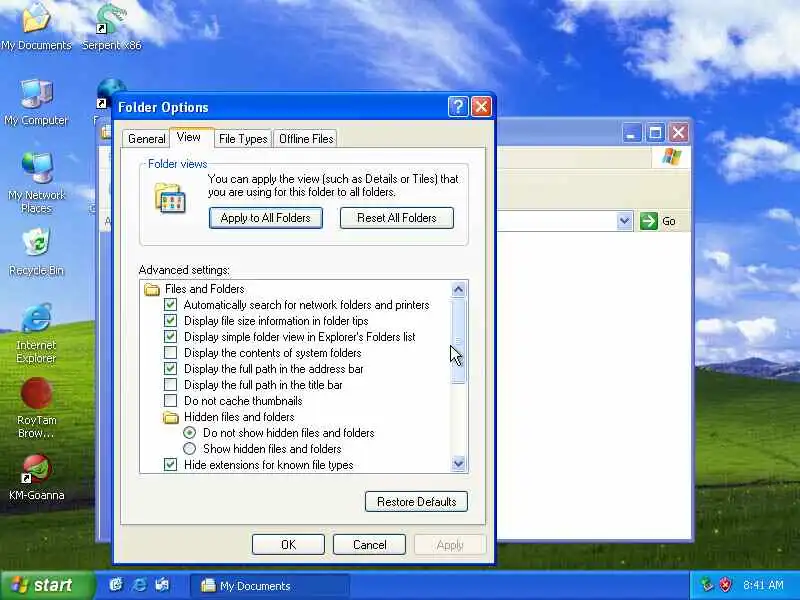Click the Files and Folders folder icon

click(152, 289)
